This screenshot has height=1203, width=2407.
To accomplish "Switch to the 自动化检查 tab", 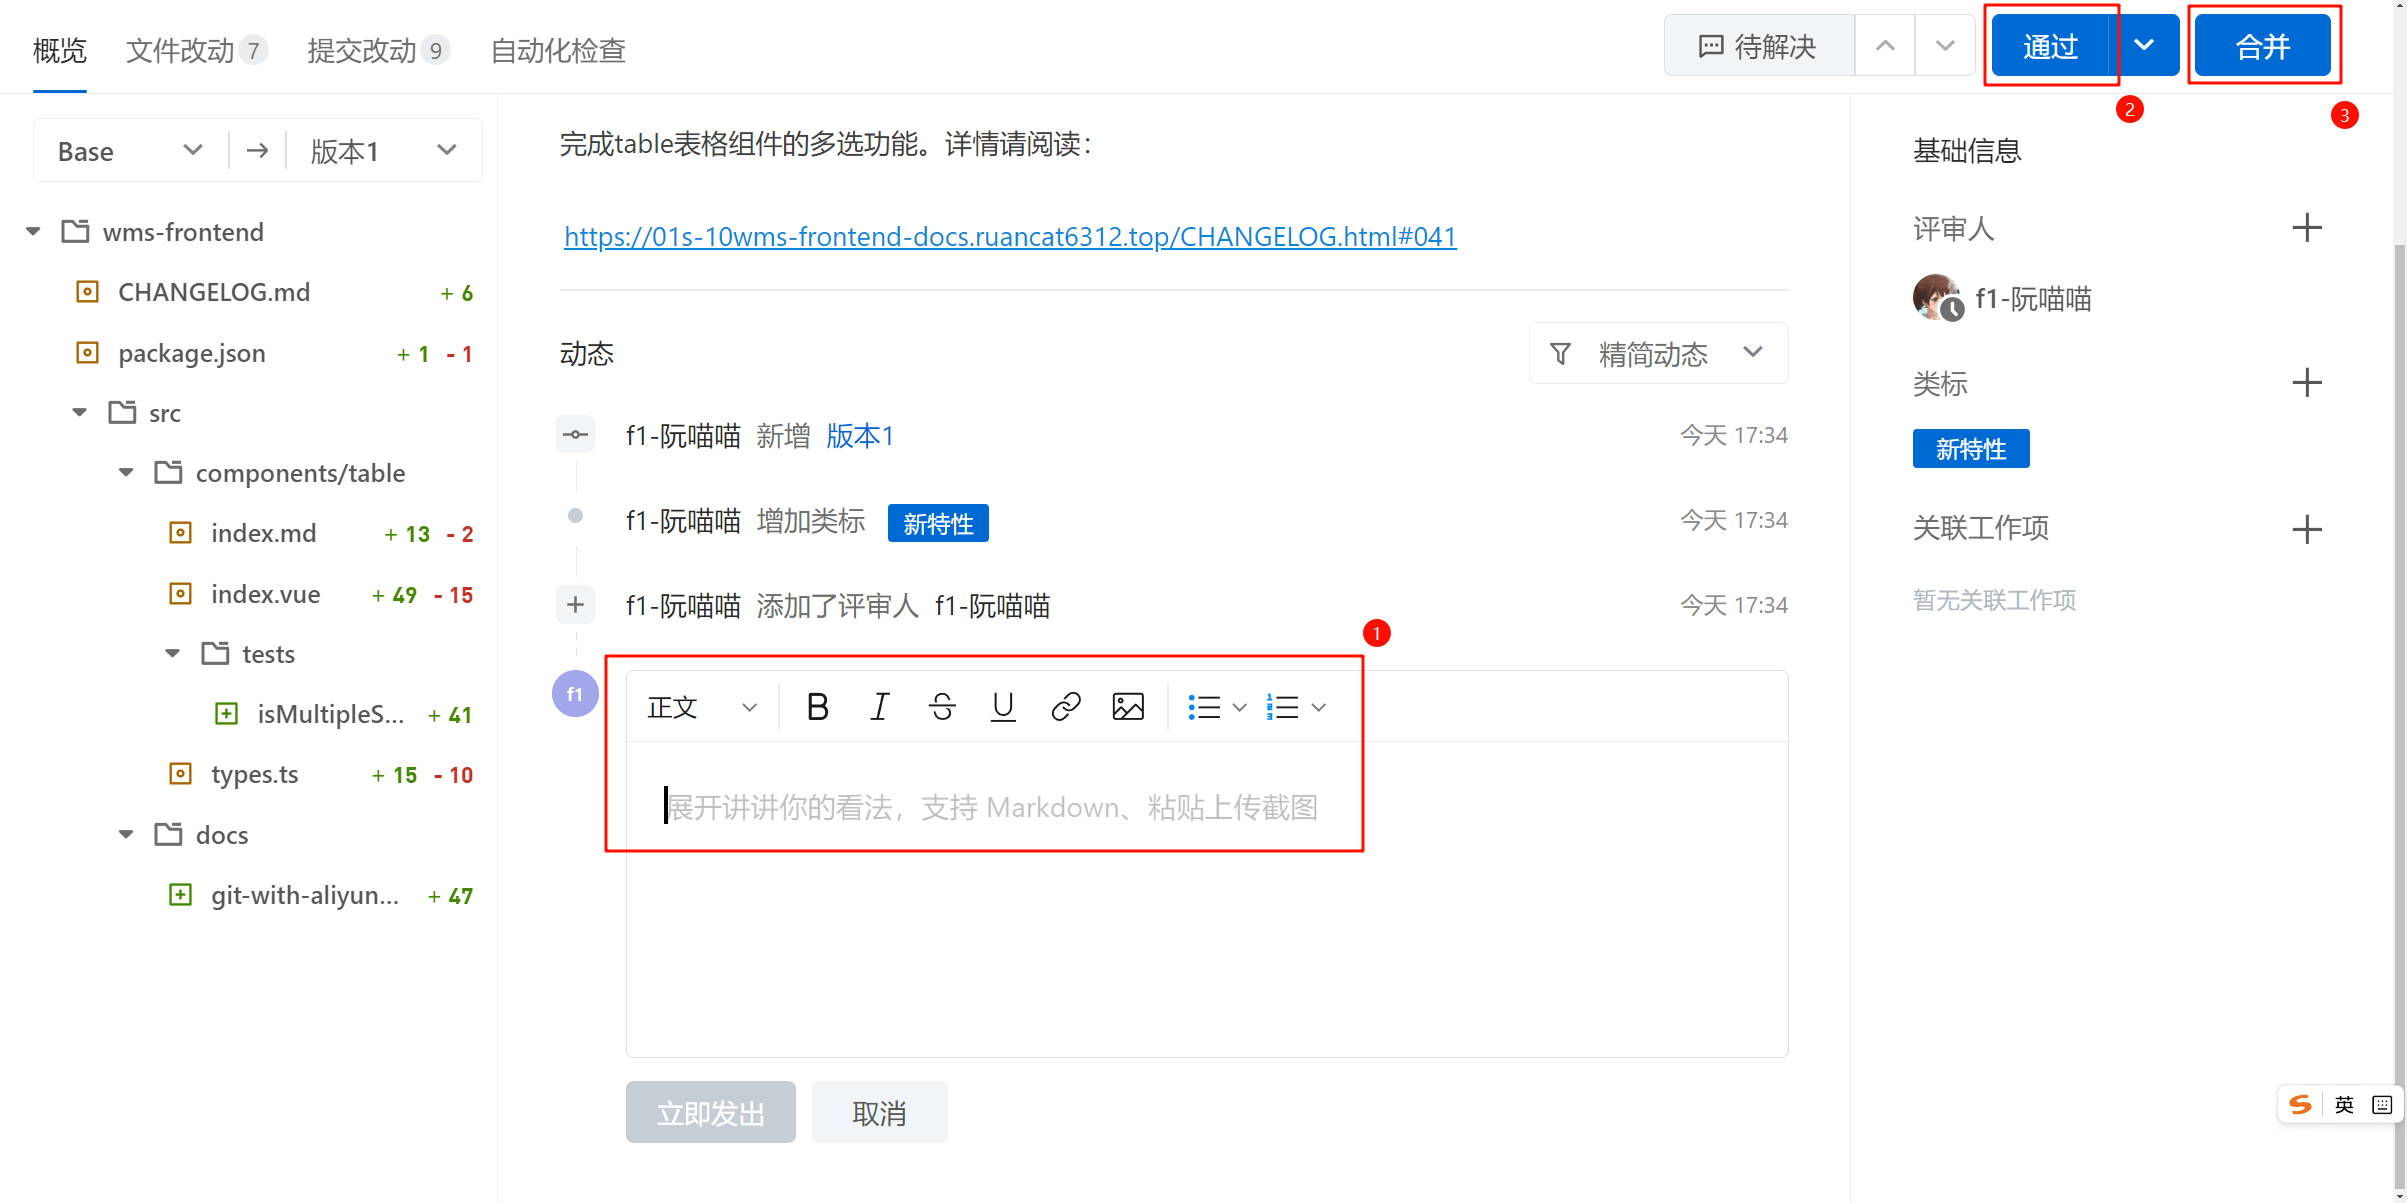I will tap(558, 50).
